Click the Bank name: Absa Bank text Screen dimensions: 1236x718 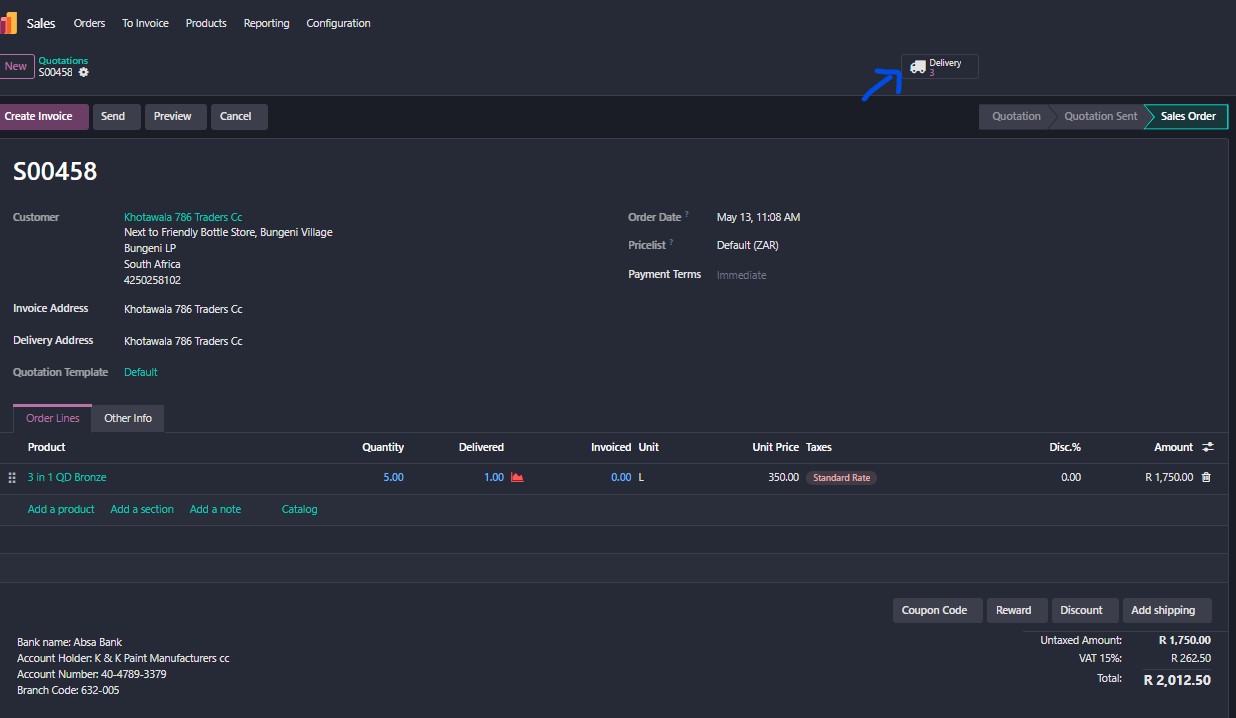pyautogui.click(x=69, y=642)
